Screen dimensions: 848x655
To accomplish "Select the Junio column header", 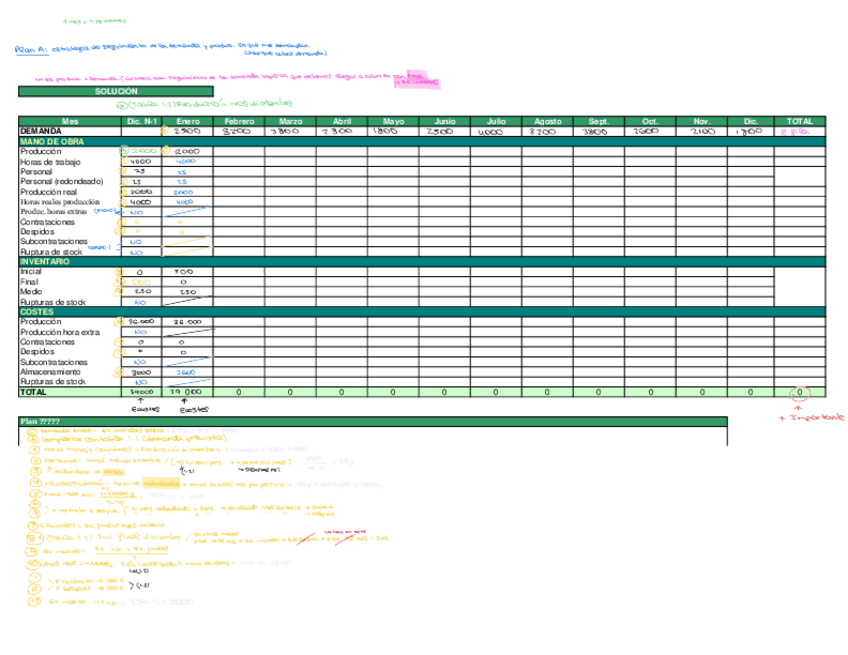I will (445, 121).
